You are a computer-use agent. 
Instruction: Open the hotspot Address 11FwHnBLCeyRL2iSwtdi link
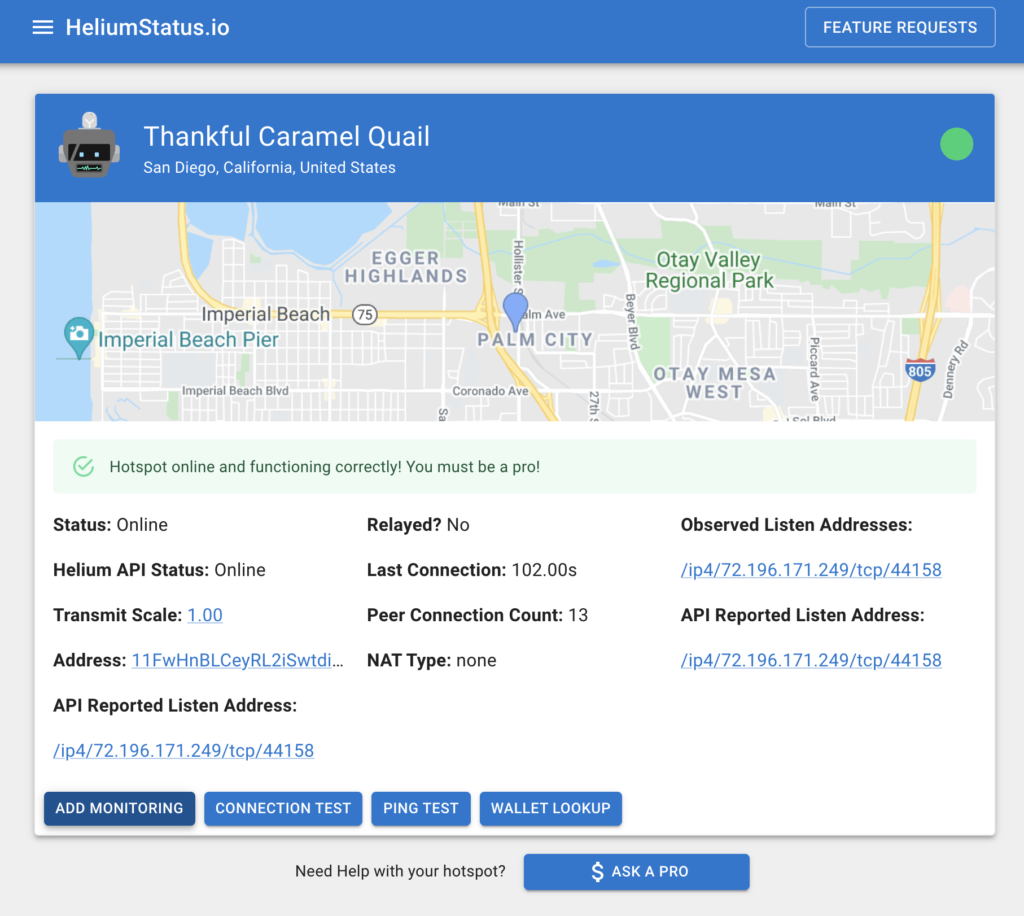[238, 660]
